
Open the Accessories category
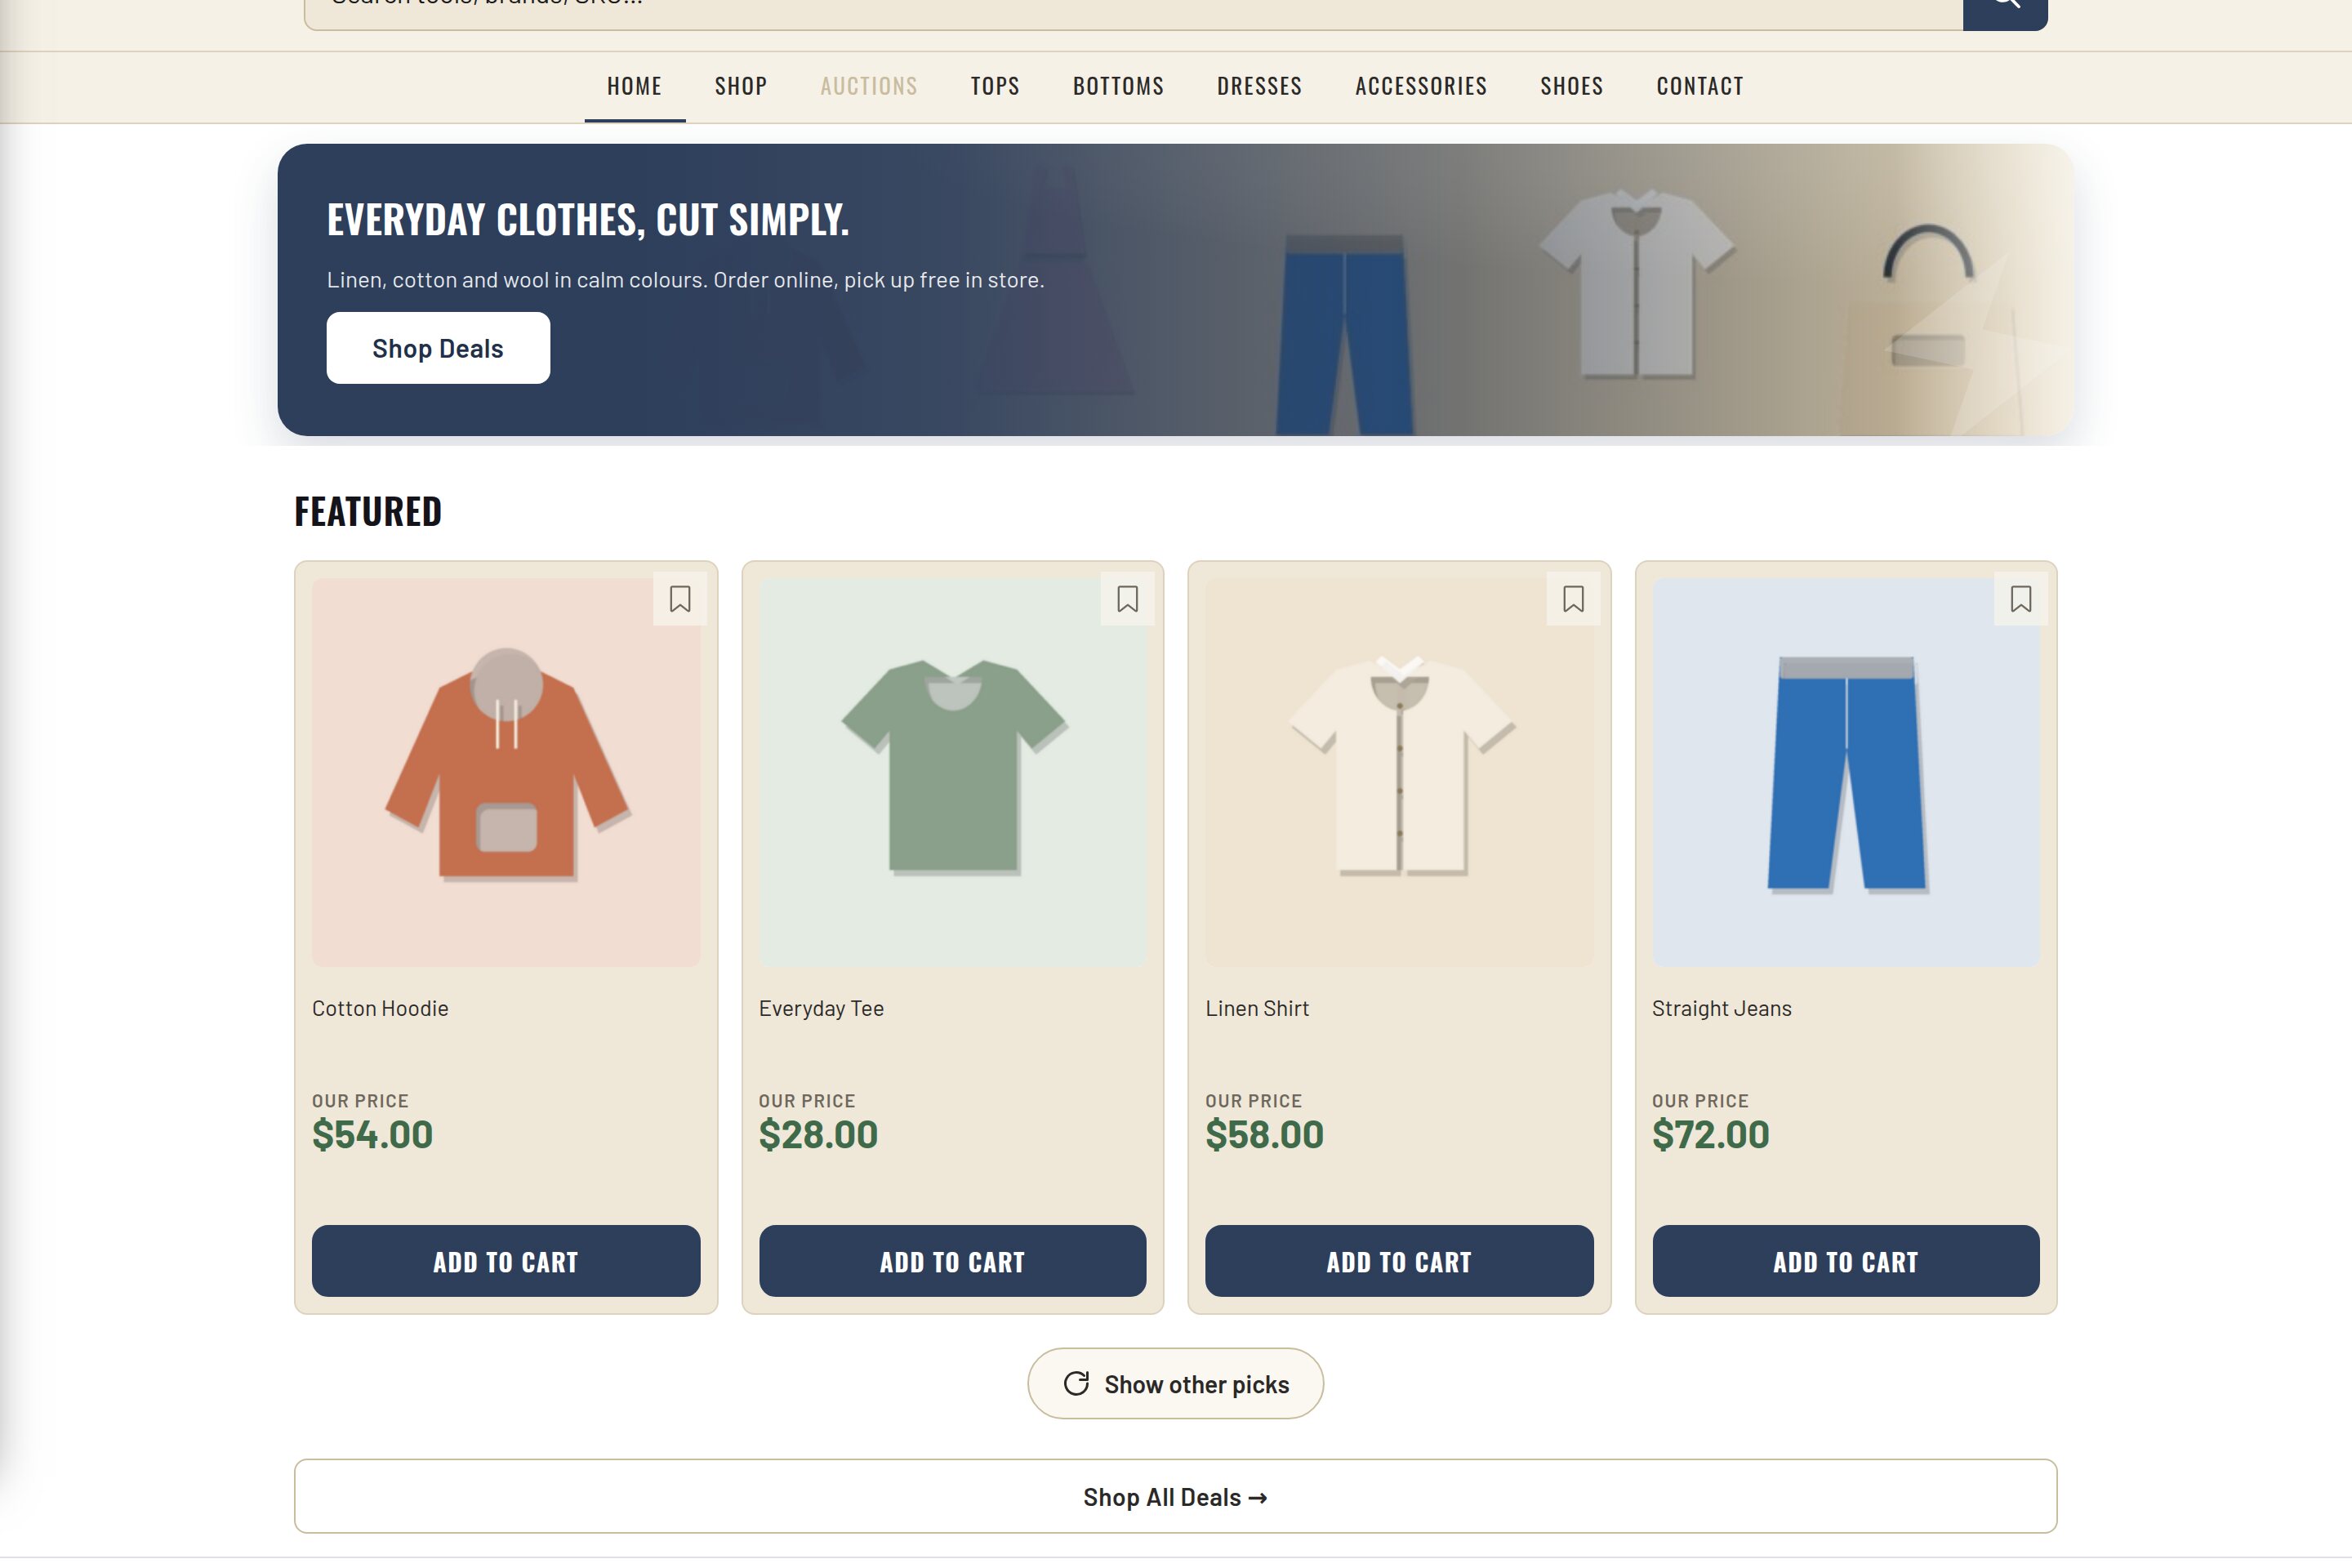(1421, 87)
